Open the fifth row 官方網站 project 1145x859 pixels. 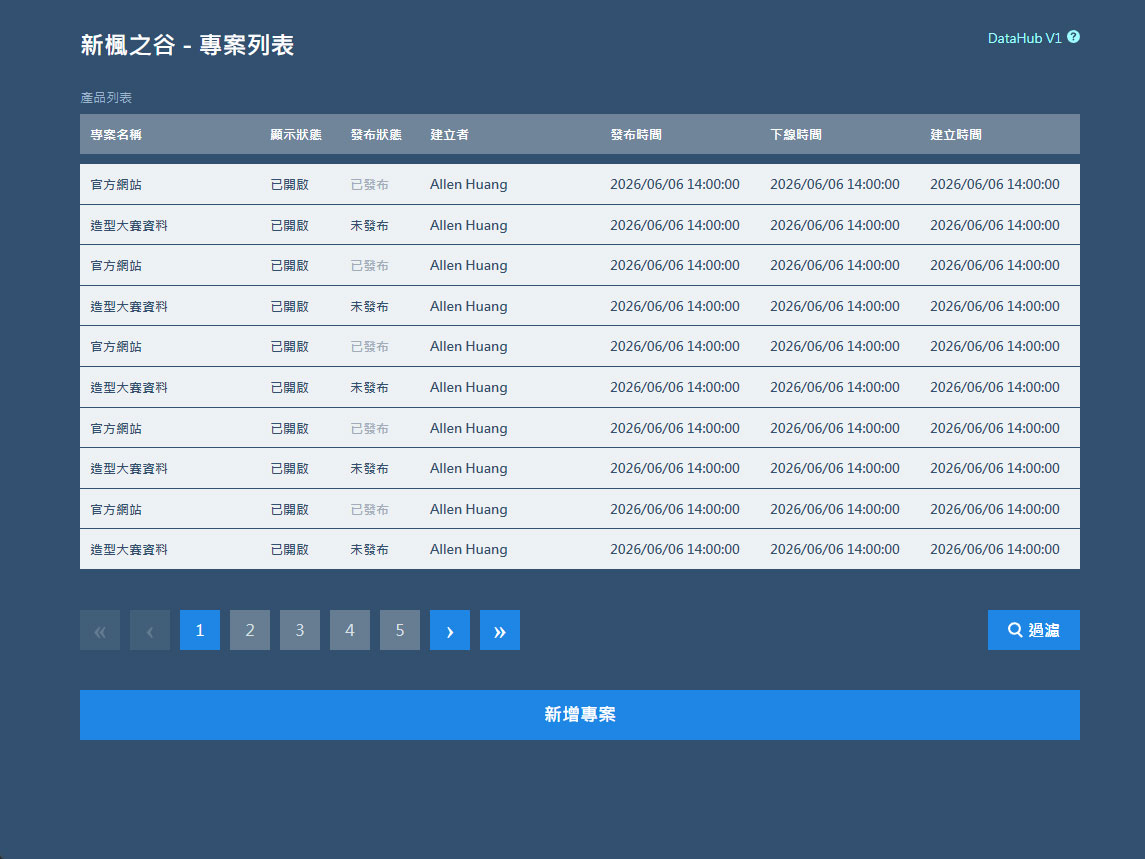(580, 346)
